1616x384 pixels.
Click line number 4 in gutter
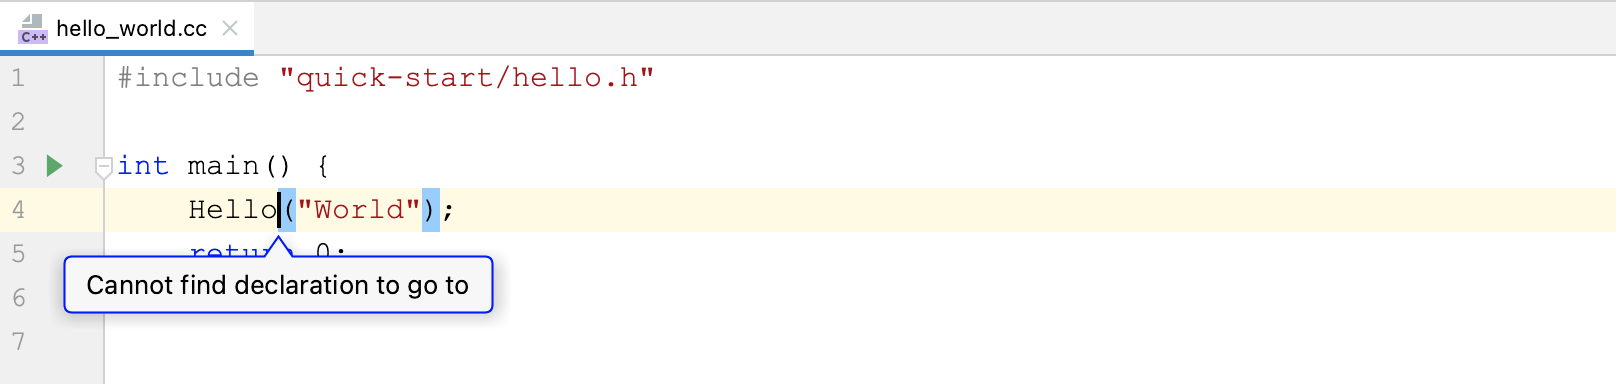(x=18, y=210)
